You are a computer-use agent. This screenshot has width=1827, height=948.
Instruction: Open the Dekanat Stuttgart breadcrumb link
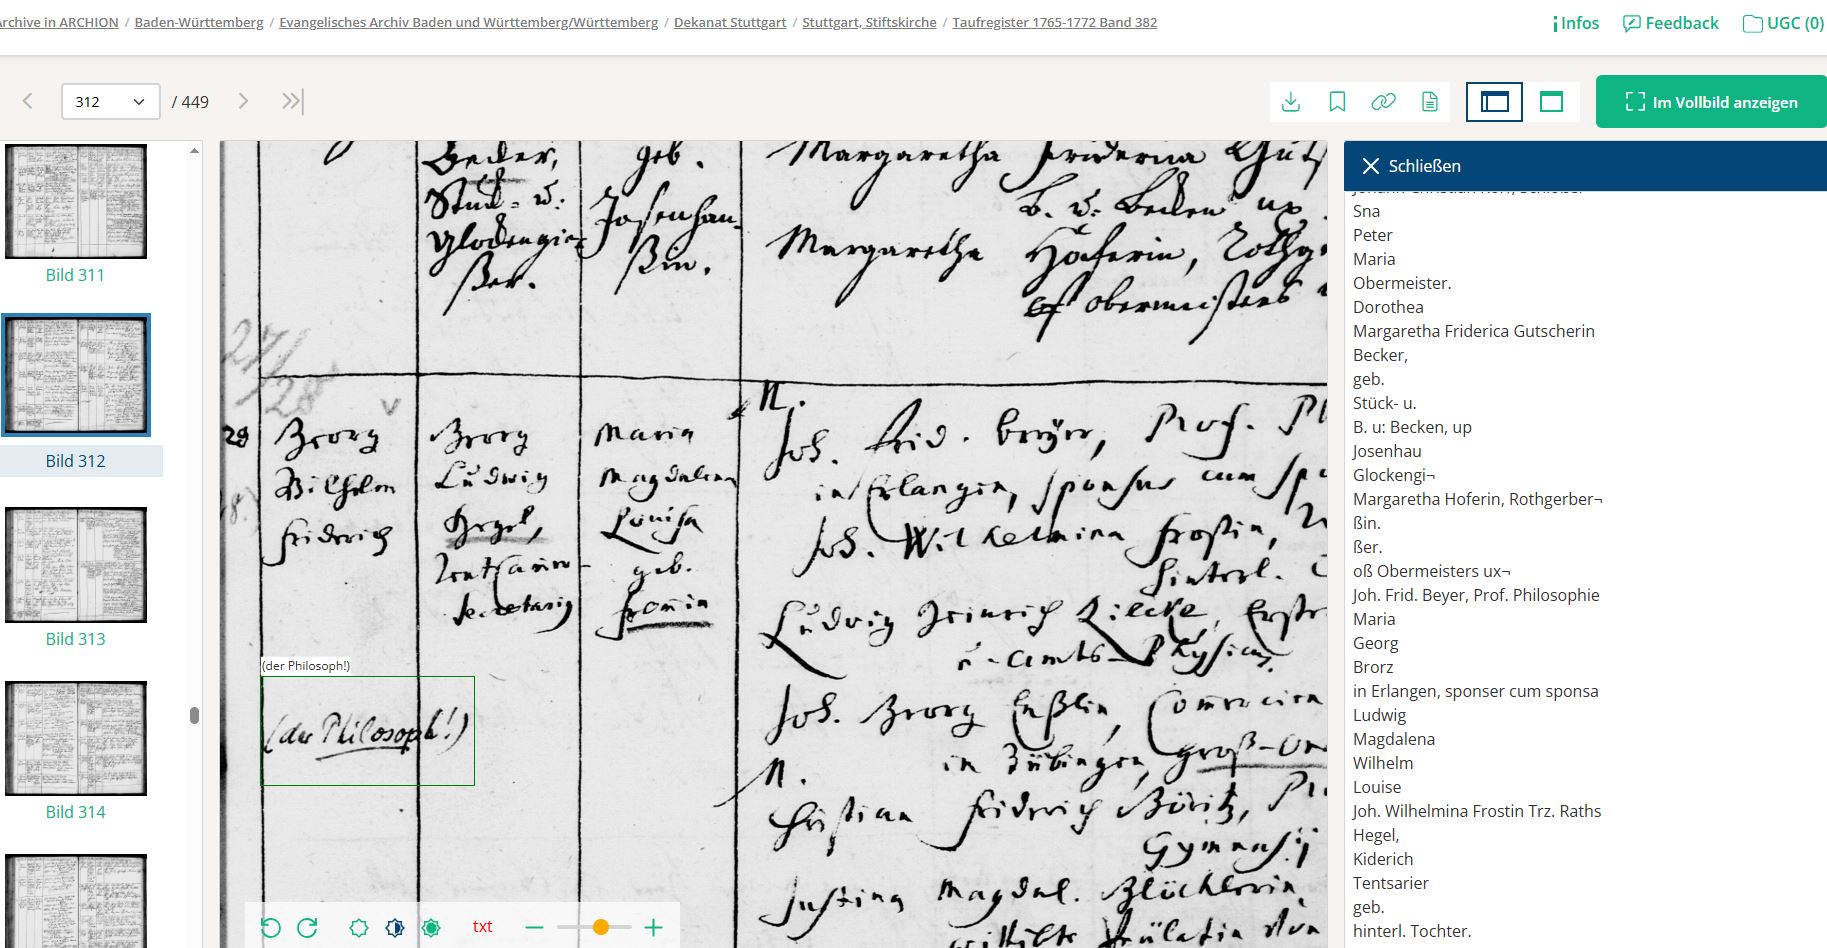pyautogui.click(x=730, y=22)
